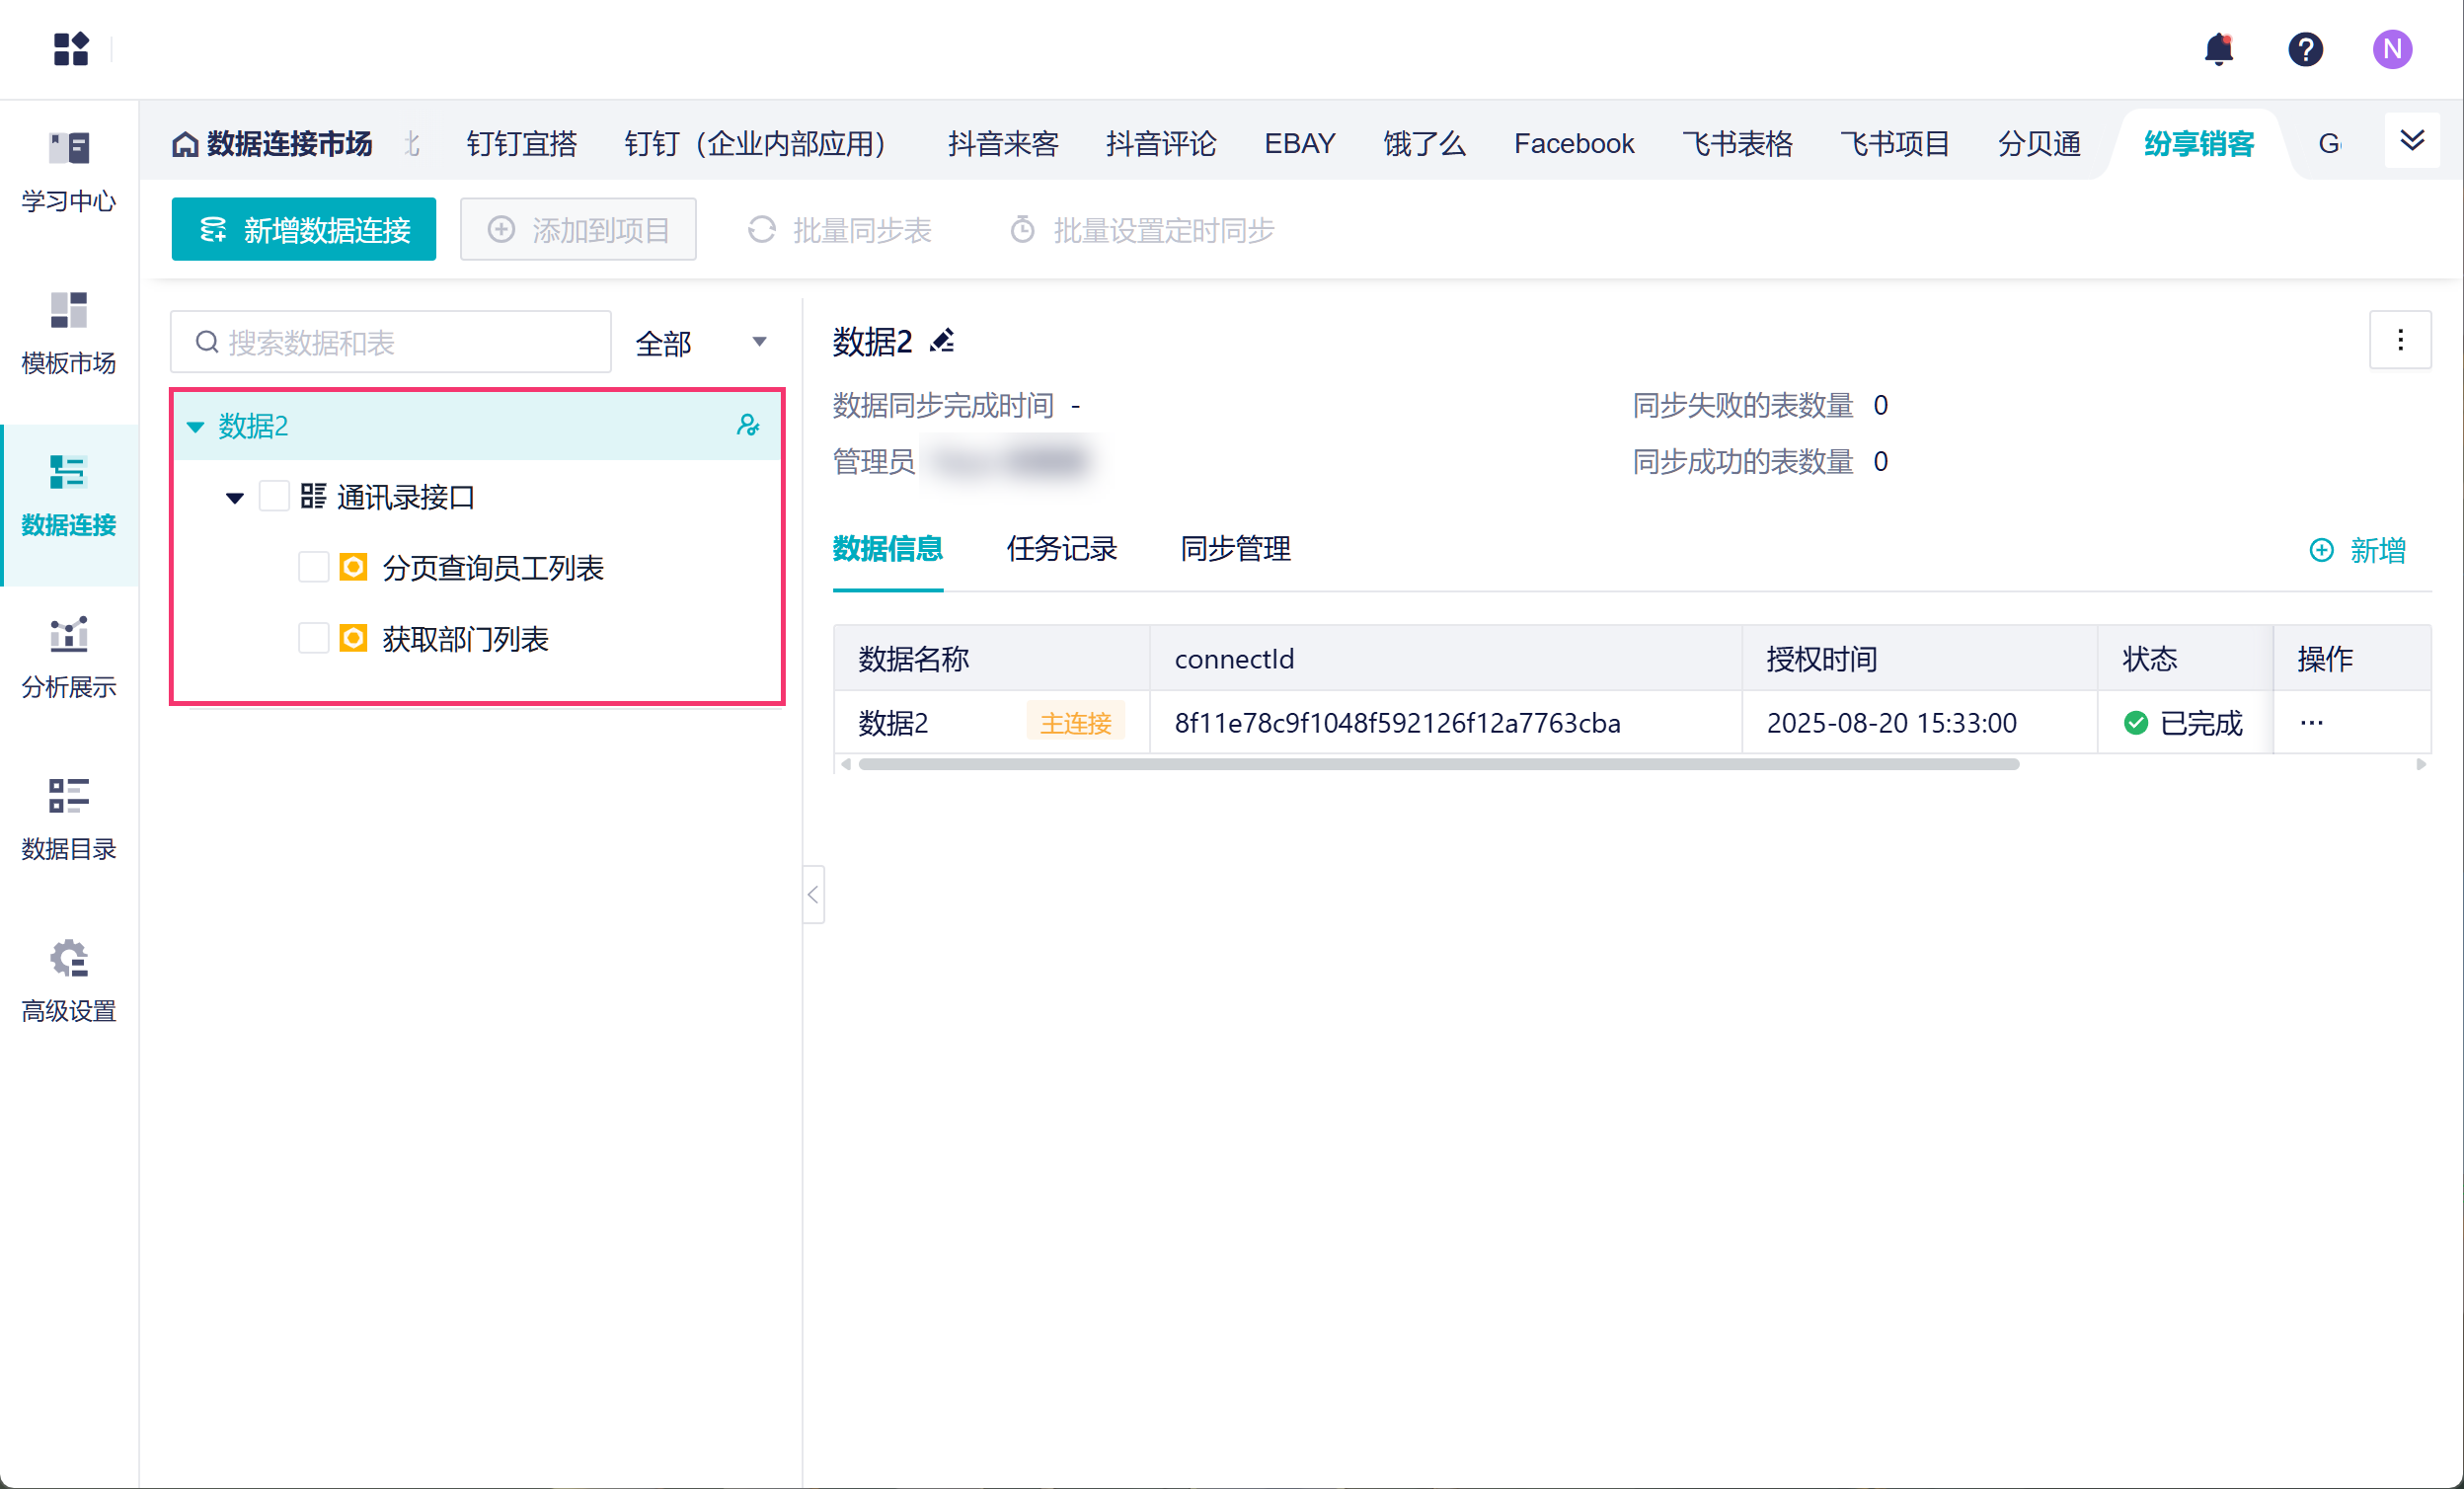Open the app grid icon in top-left
The image size is (2464, 1489).
(x=70, y=49)
